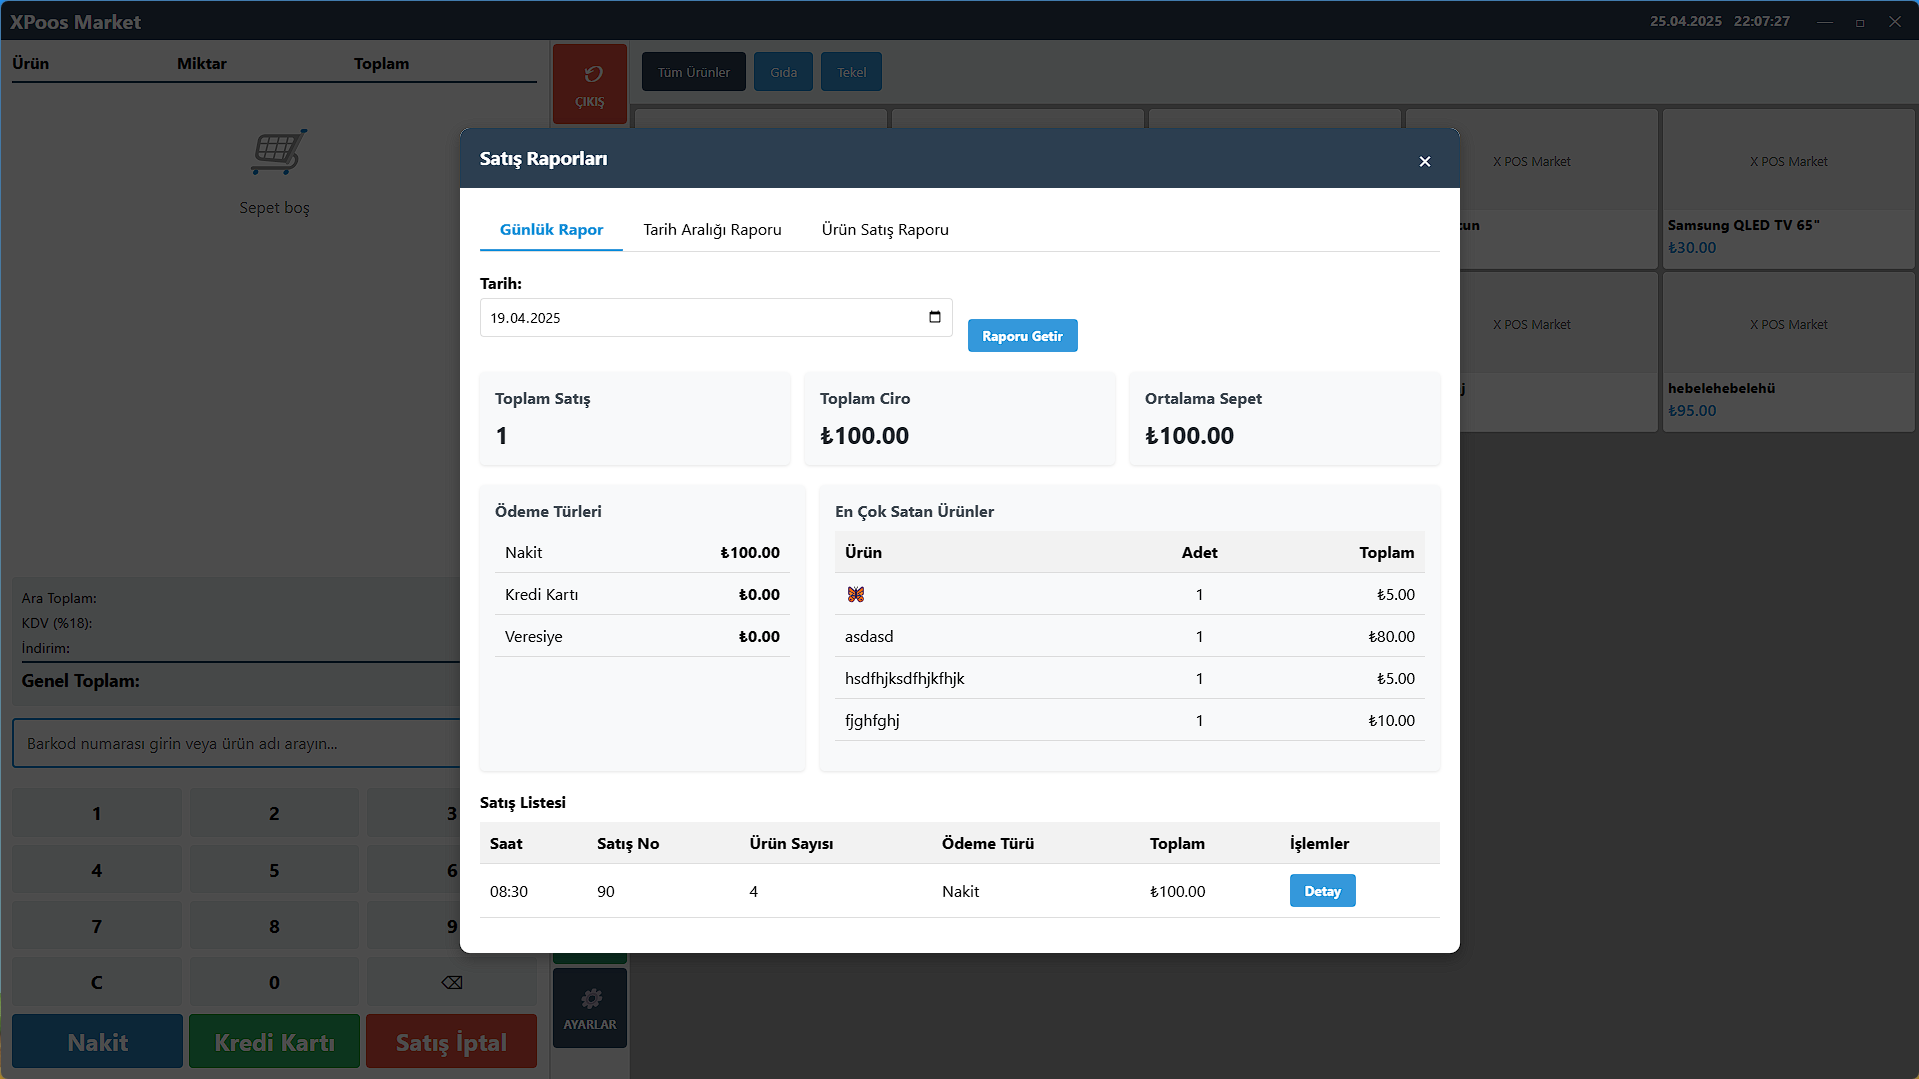The width and height of the screenshot is (1919, 1079).
Task: Select the Günlük Rapor tab
Action: pyautogui.click(x=551, y=229)
